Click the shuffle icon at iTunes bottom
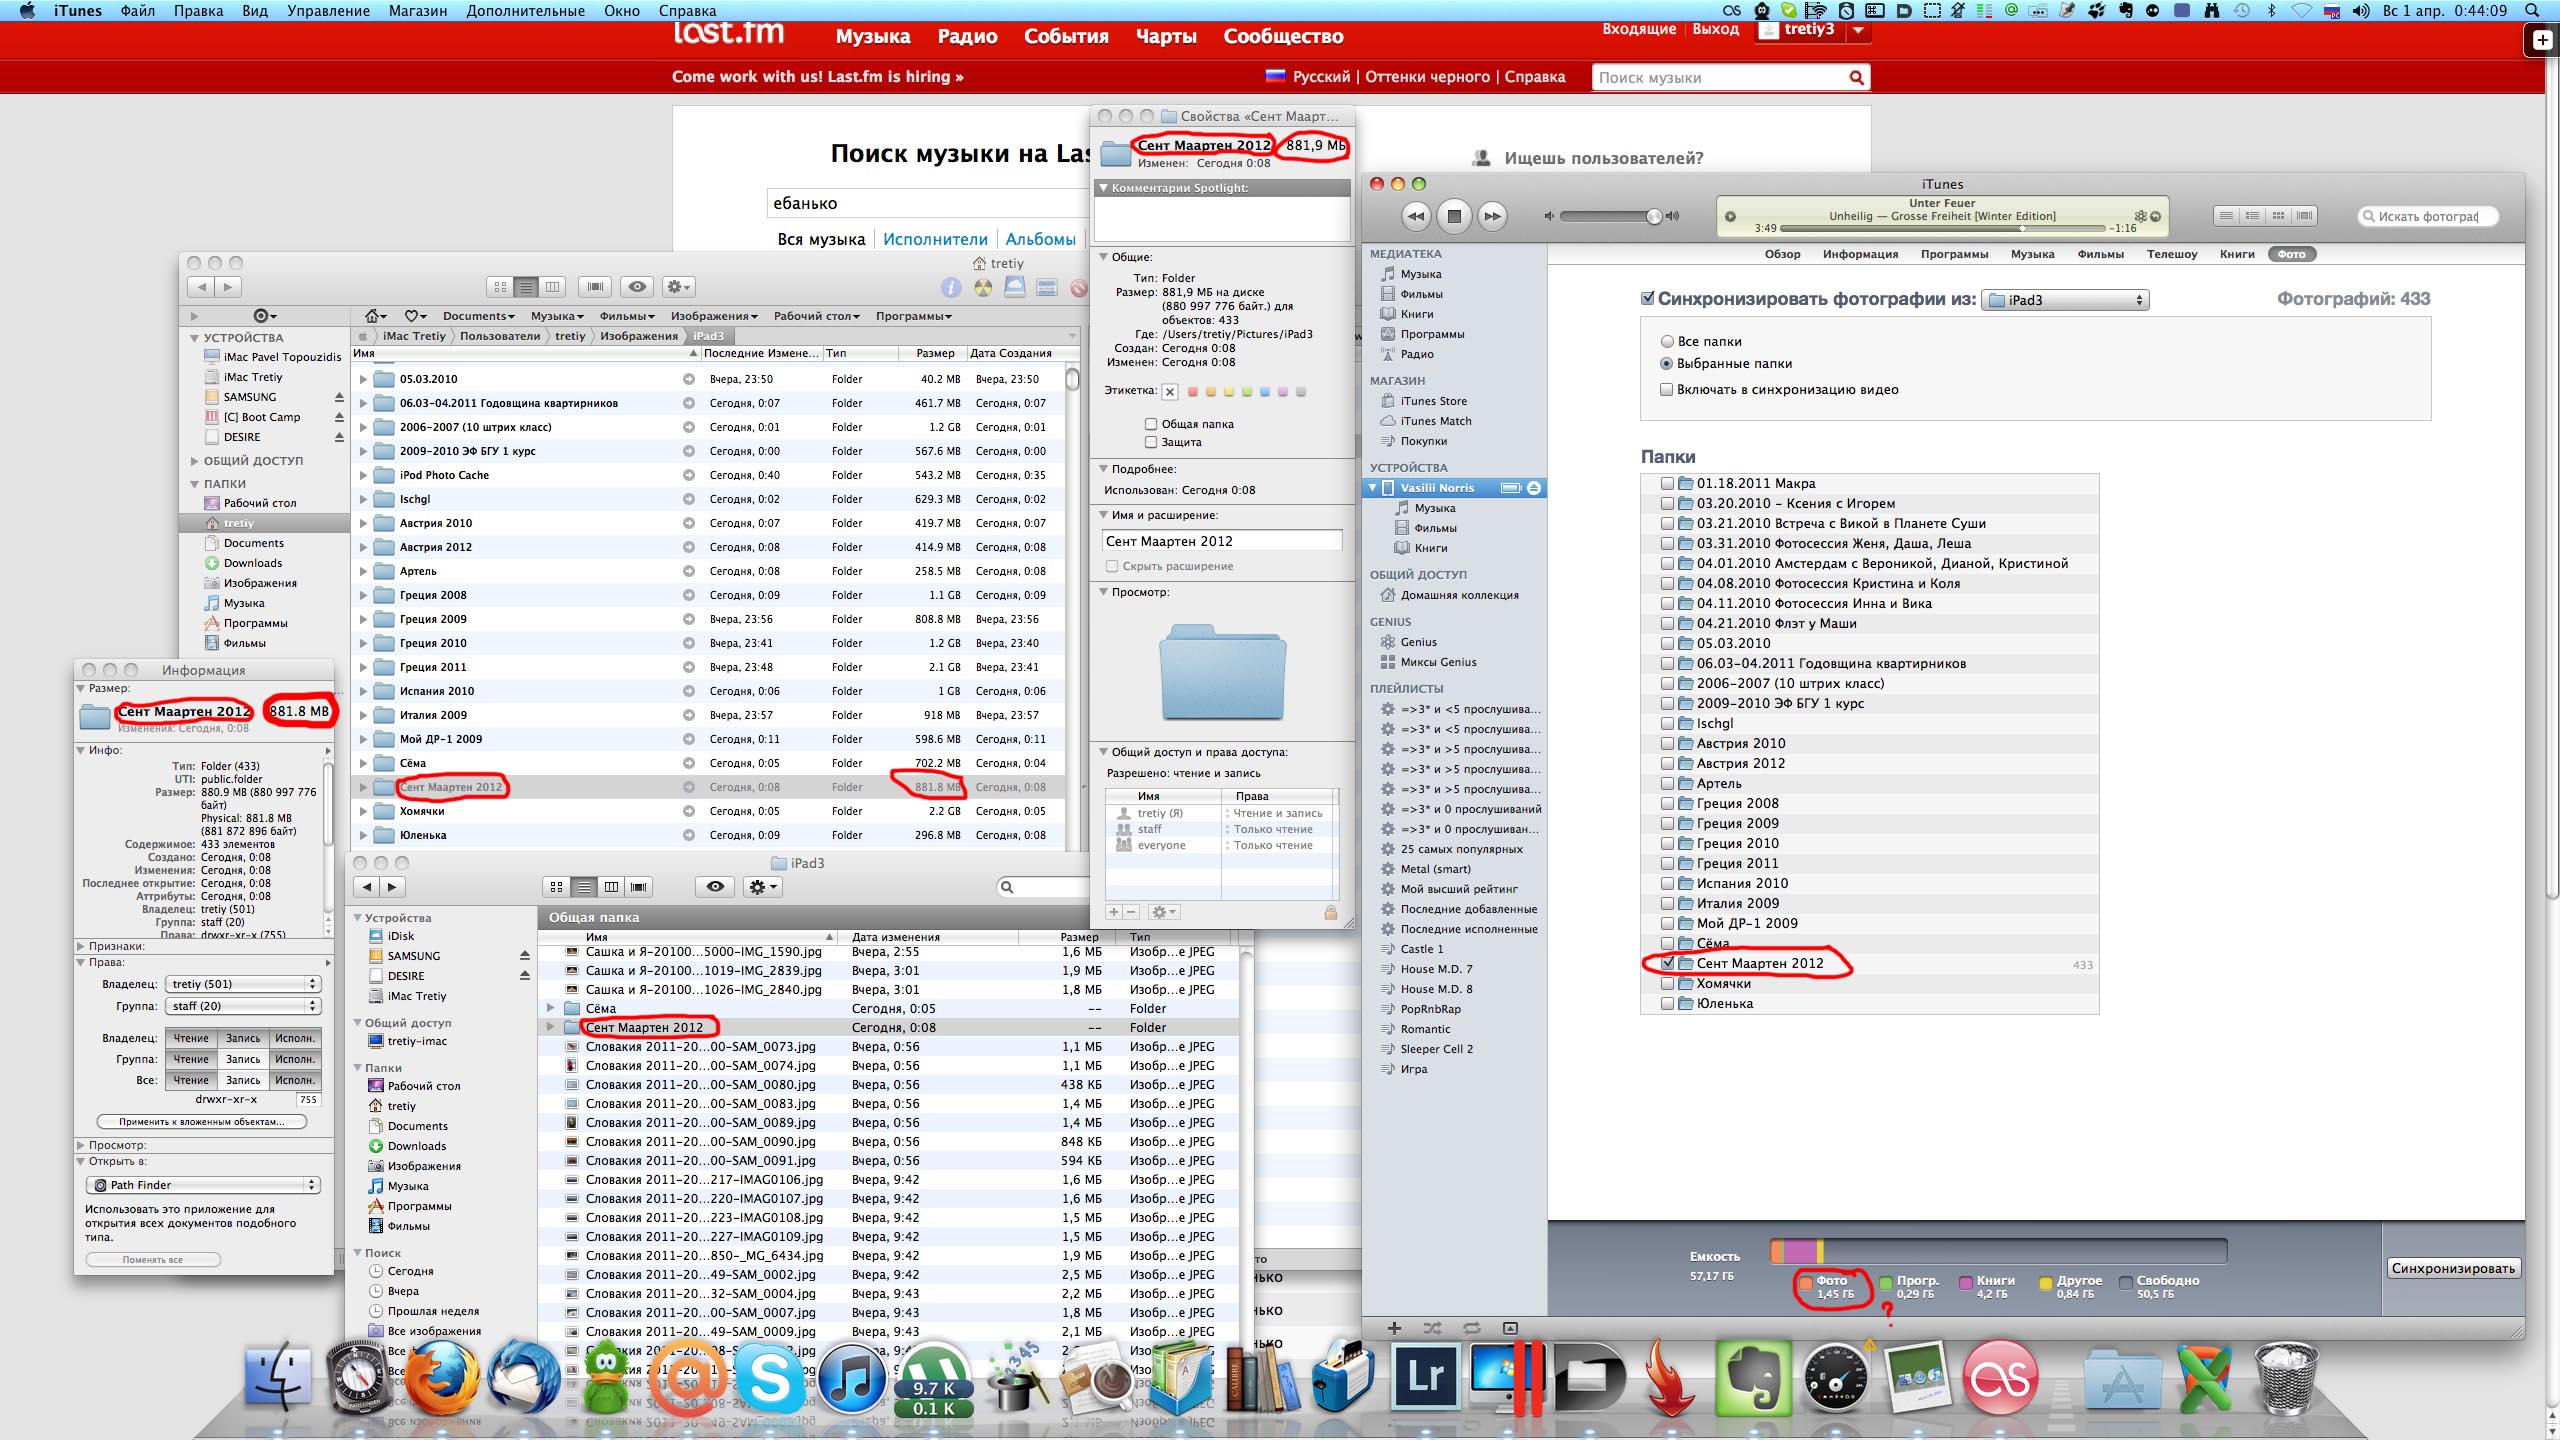Screen dimensions: 2560x1440 point(1432,1329)
